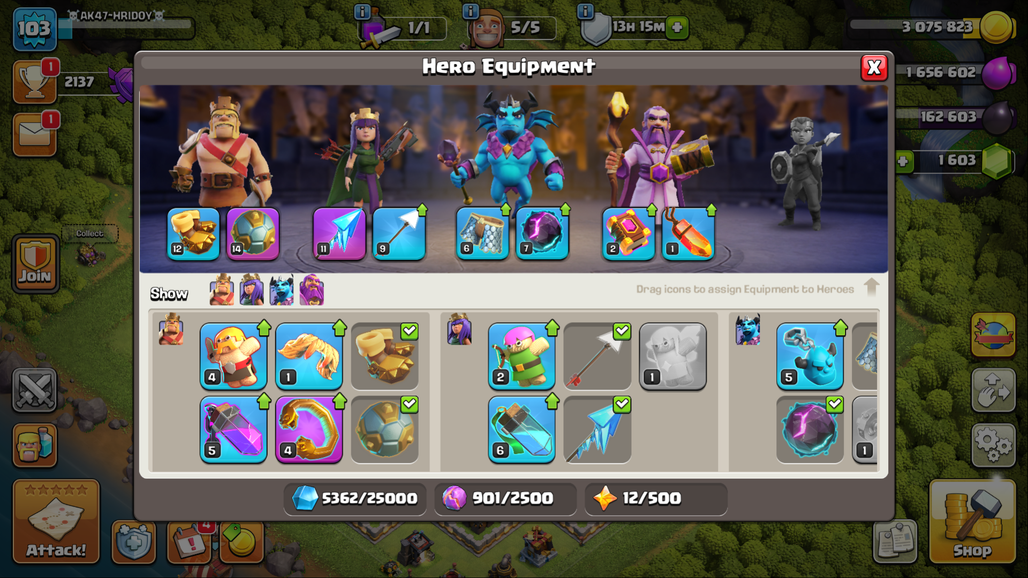Open the trophy league icon
The height and width of the screenshot is (578, 1028).
click(34, 83)
